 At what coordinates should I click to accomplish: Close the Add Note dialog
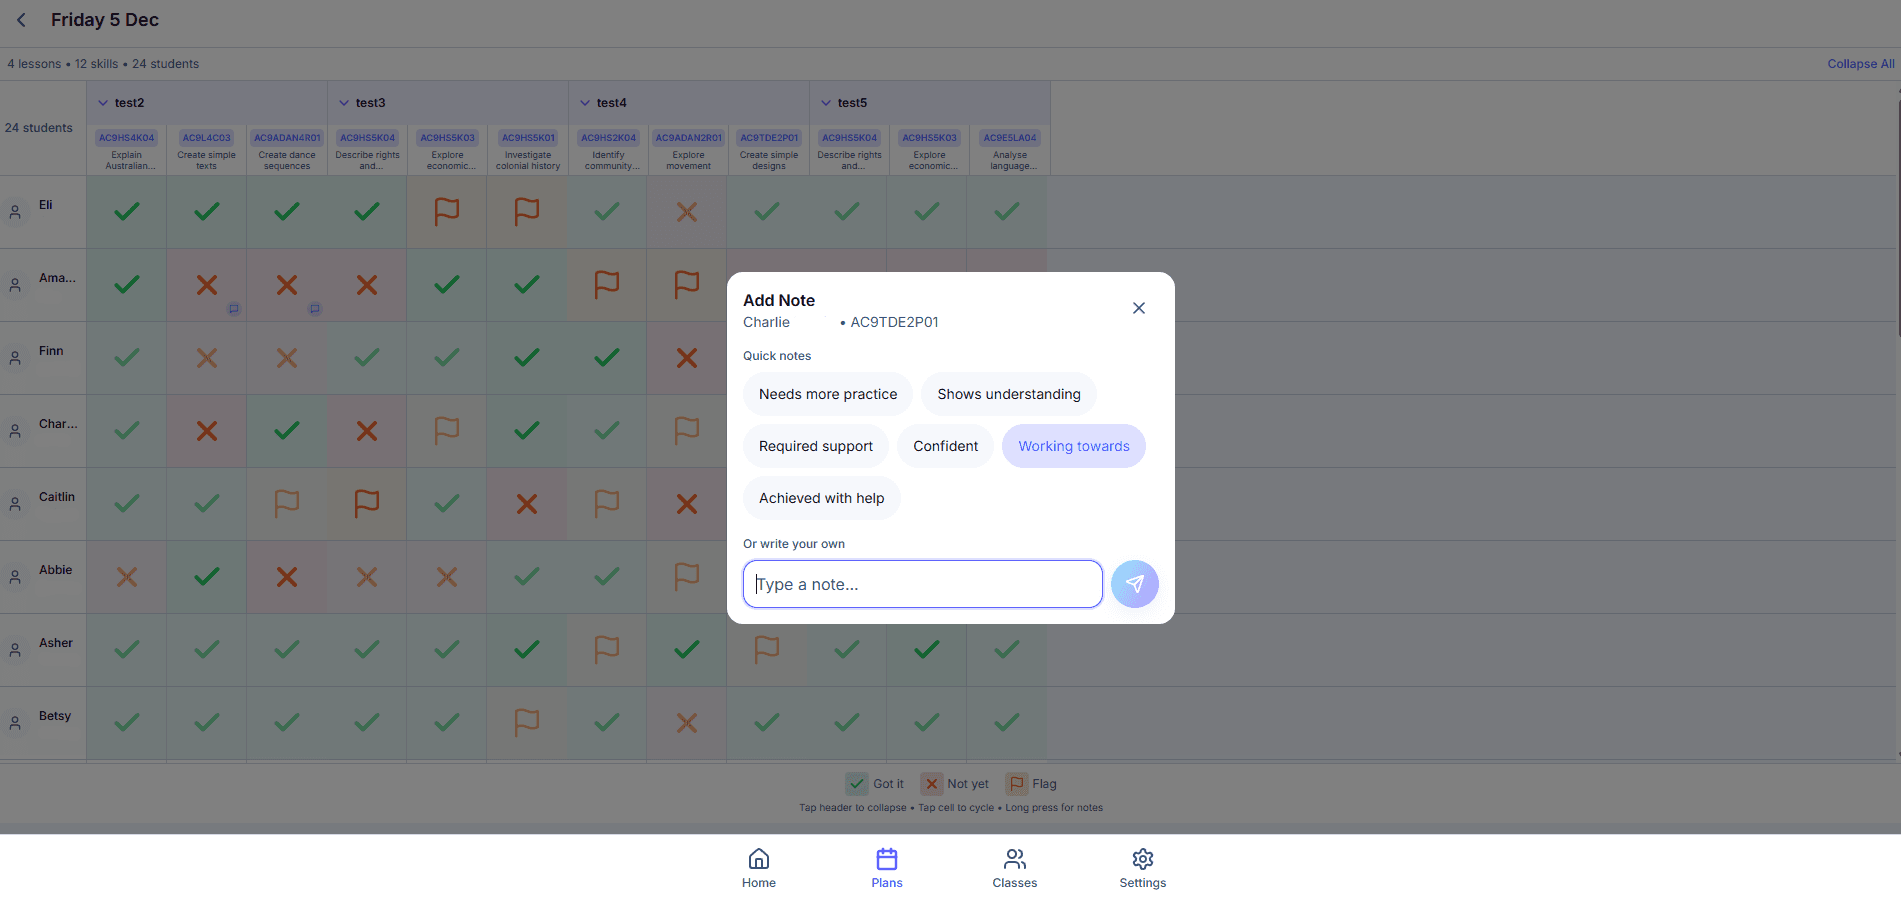[1138, 308]
